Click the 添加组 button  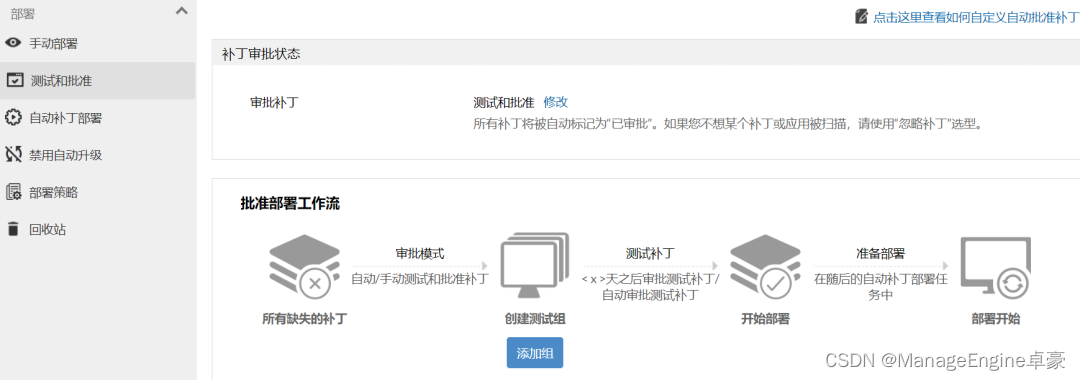click(535, 353)
